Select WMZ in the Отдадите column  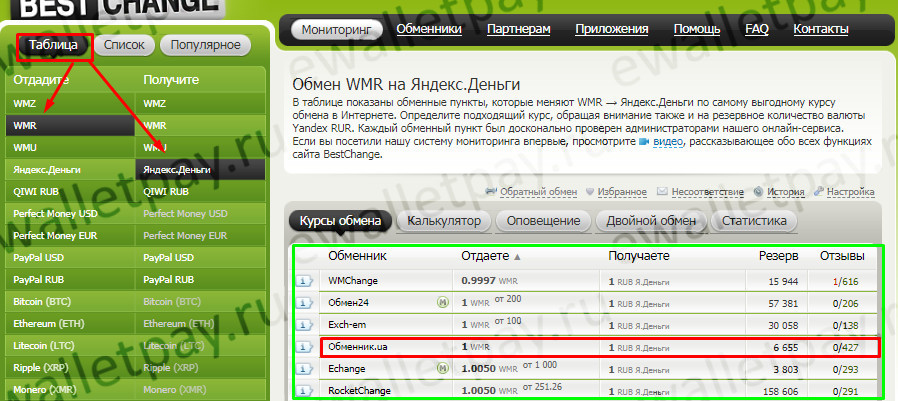coord(70,104)
